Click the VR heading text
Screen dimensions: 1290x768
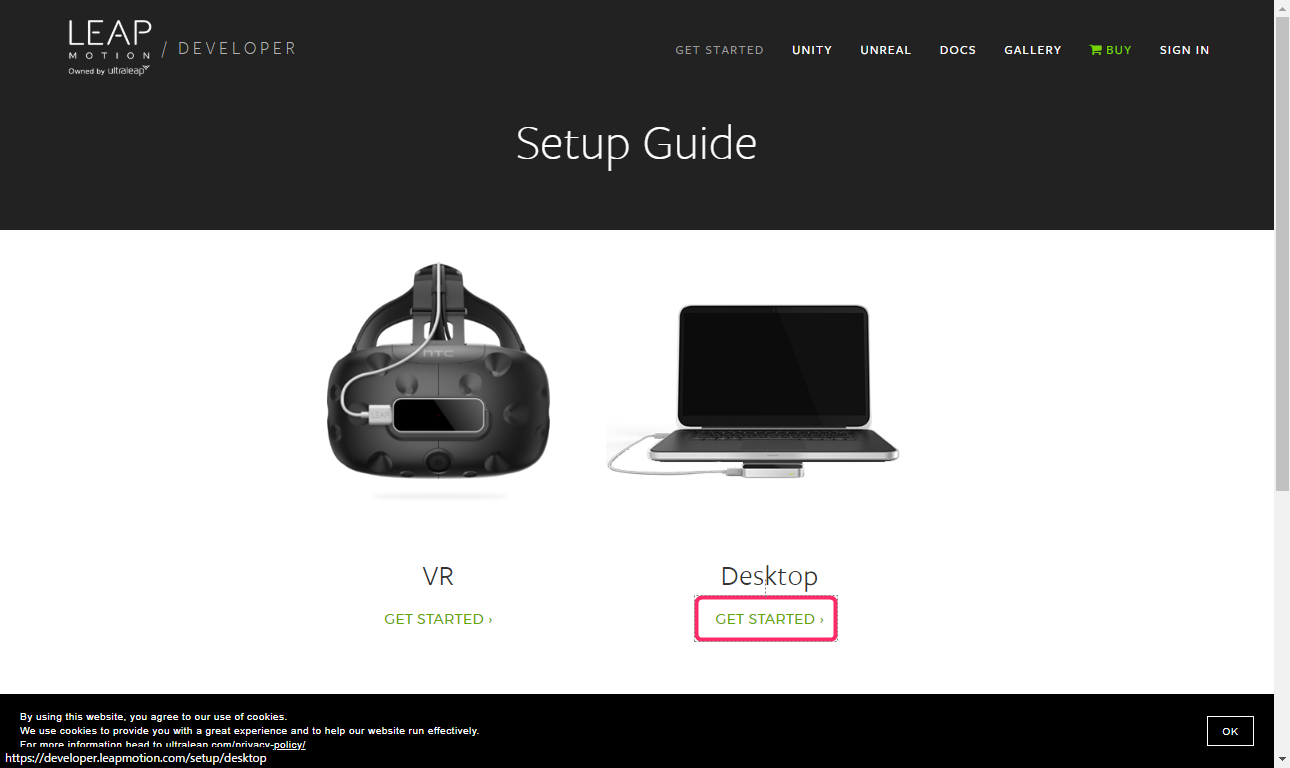tap(438, 576)
